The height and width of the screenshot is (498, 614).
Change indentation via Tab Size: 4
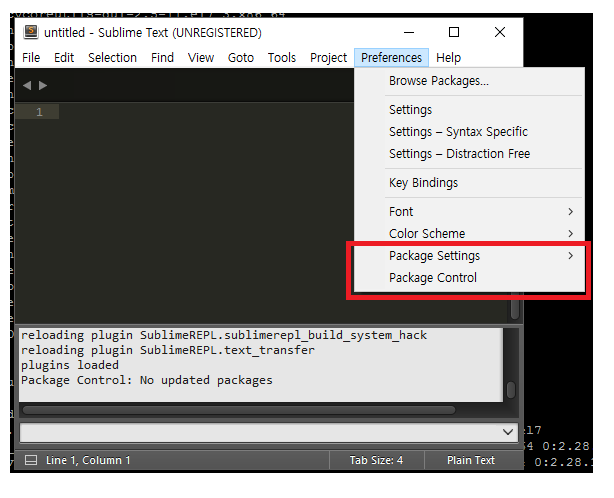pos(376,460)
